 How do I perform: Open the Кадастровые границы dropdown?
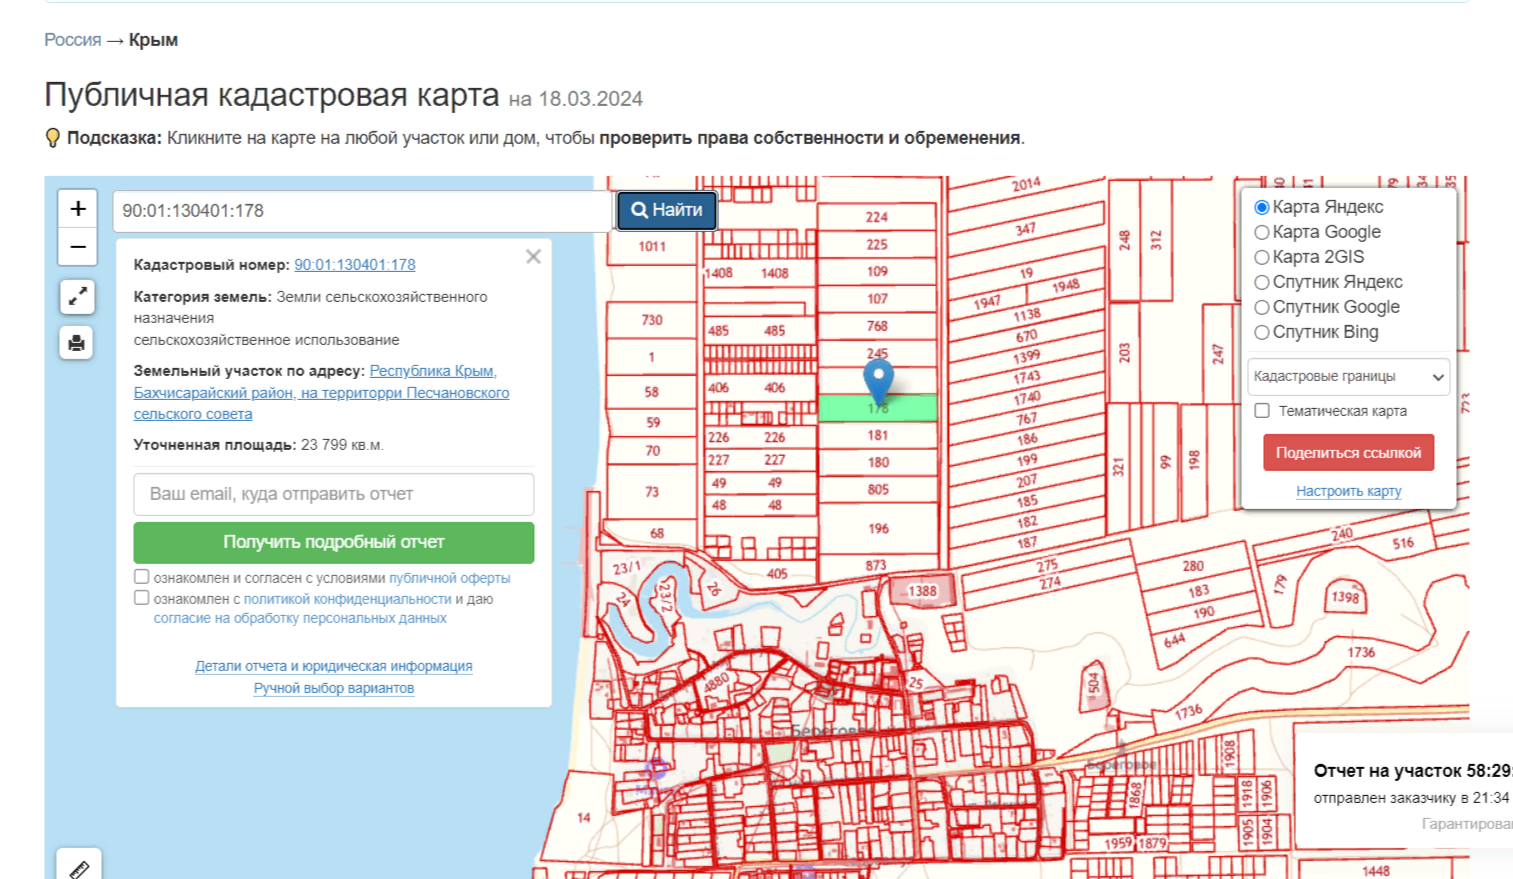[x=1349, y=377]
